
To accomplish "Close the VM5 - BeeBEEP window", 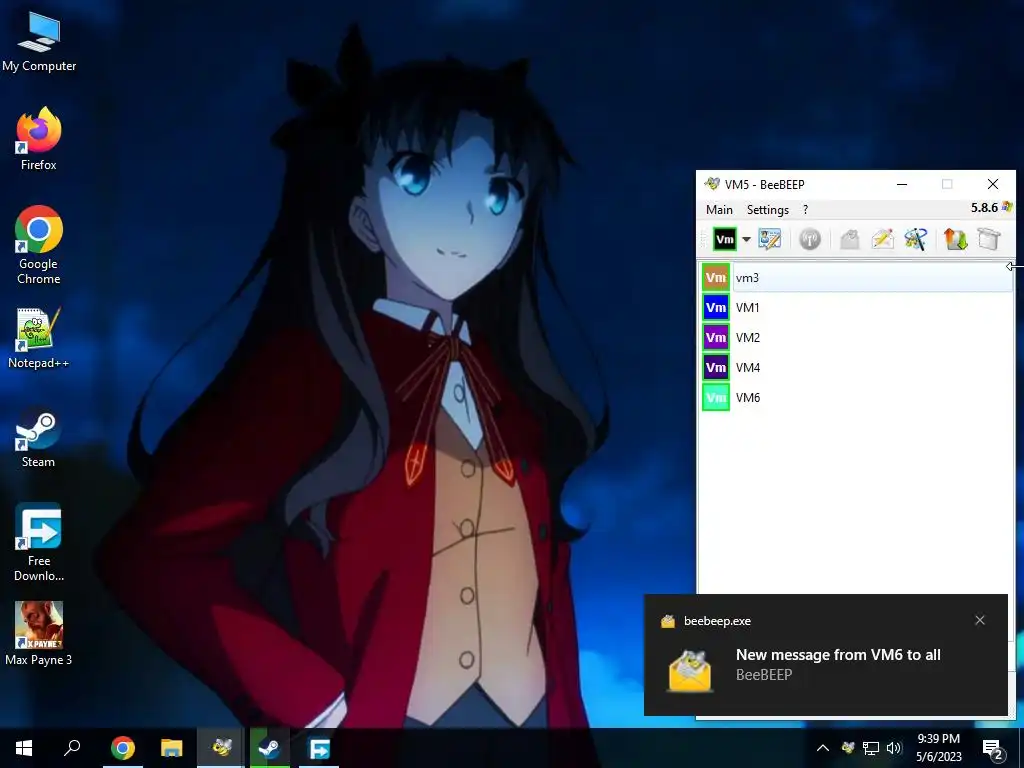I will pyautogui.click(x=993, y=184).
